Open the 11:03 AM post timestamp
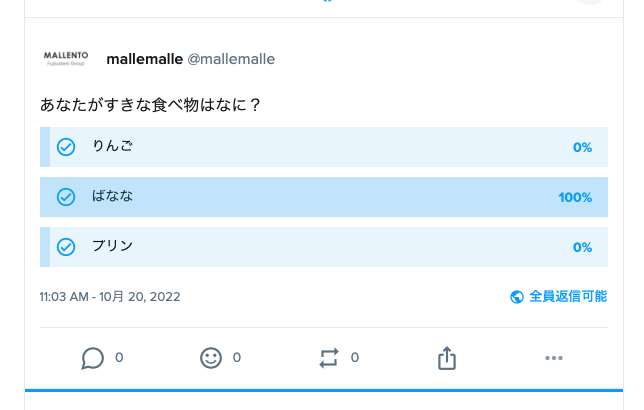 tap(110, 297)
